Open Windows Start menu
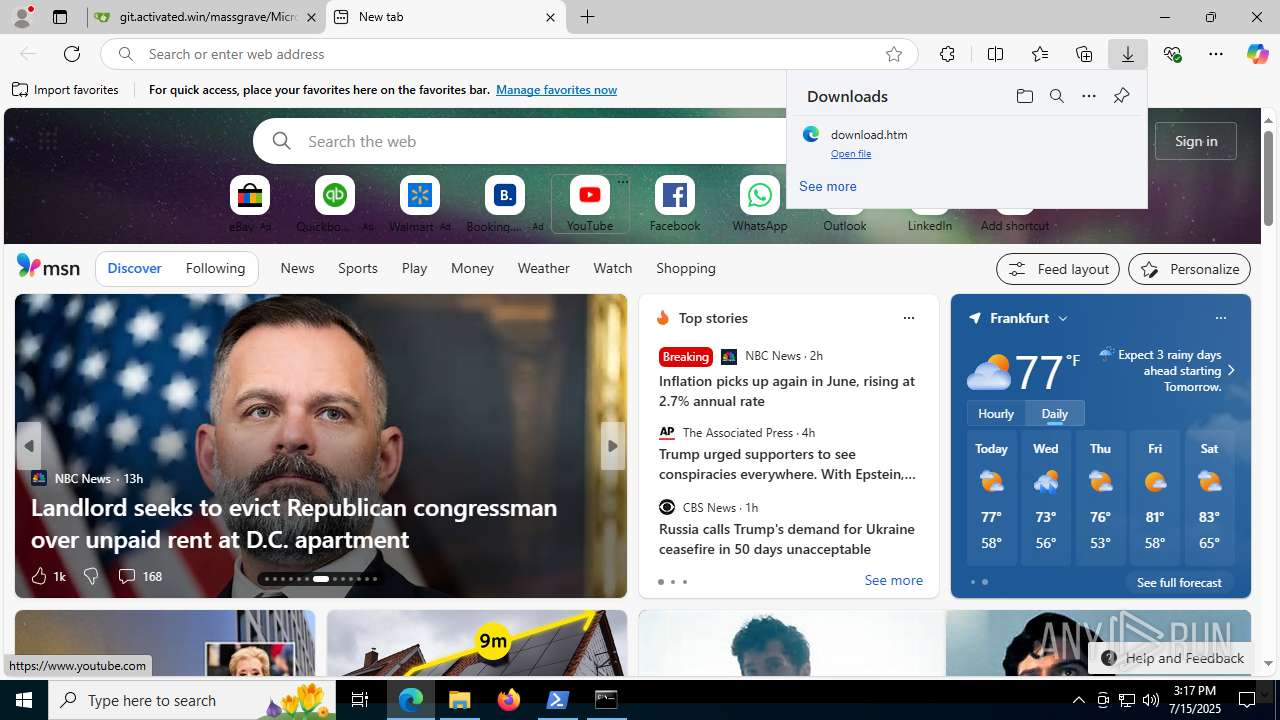Screen dimensions: 1280x720 [x=24, y=700]
